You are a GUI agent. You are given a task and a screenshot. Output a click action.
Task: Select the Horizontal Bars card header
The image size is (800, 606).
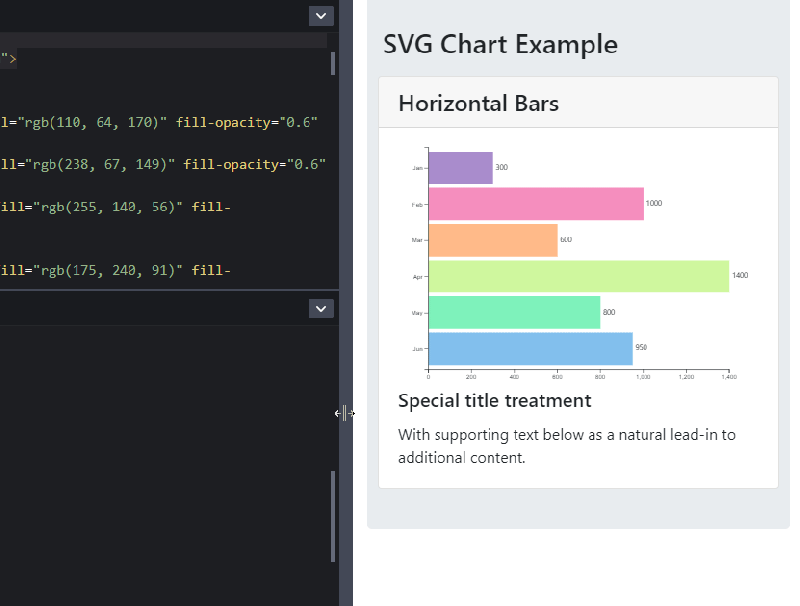479,103
